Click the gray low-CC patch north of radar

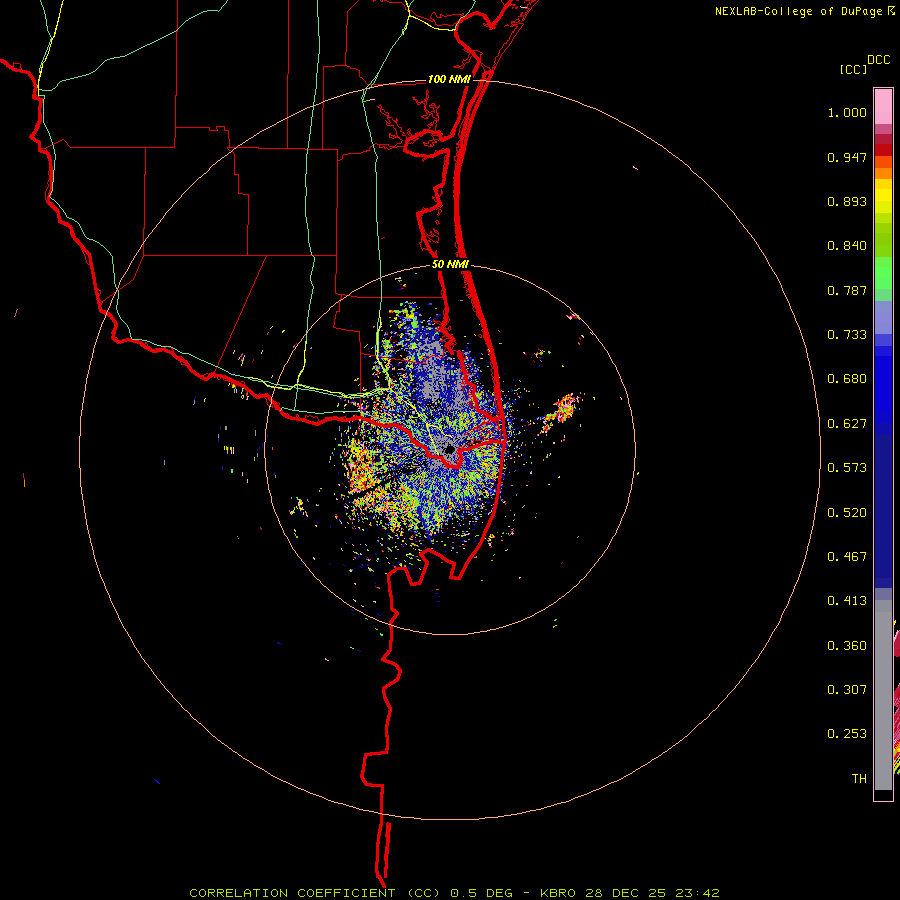(x=432, y=370)
